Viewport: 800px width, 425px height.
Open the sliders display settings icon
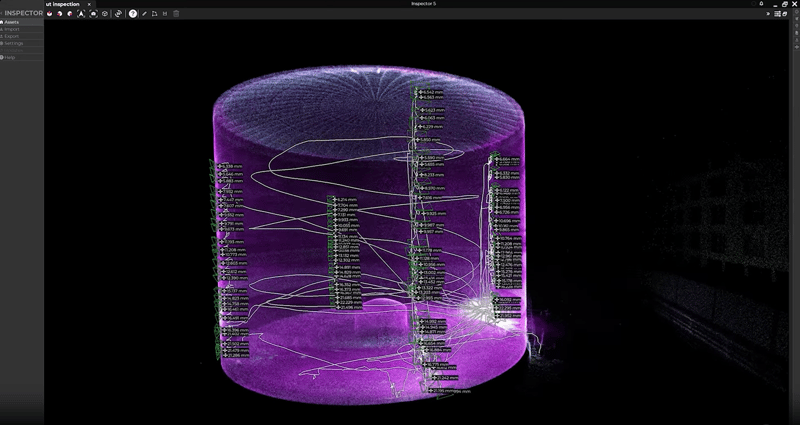(x=778, y=14)
